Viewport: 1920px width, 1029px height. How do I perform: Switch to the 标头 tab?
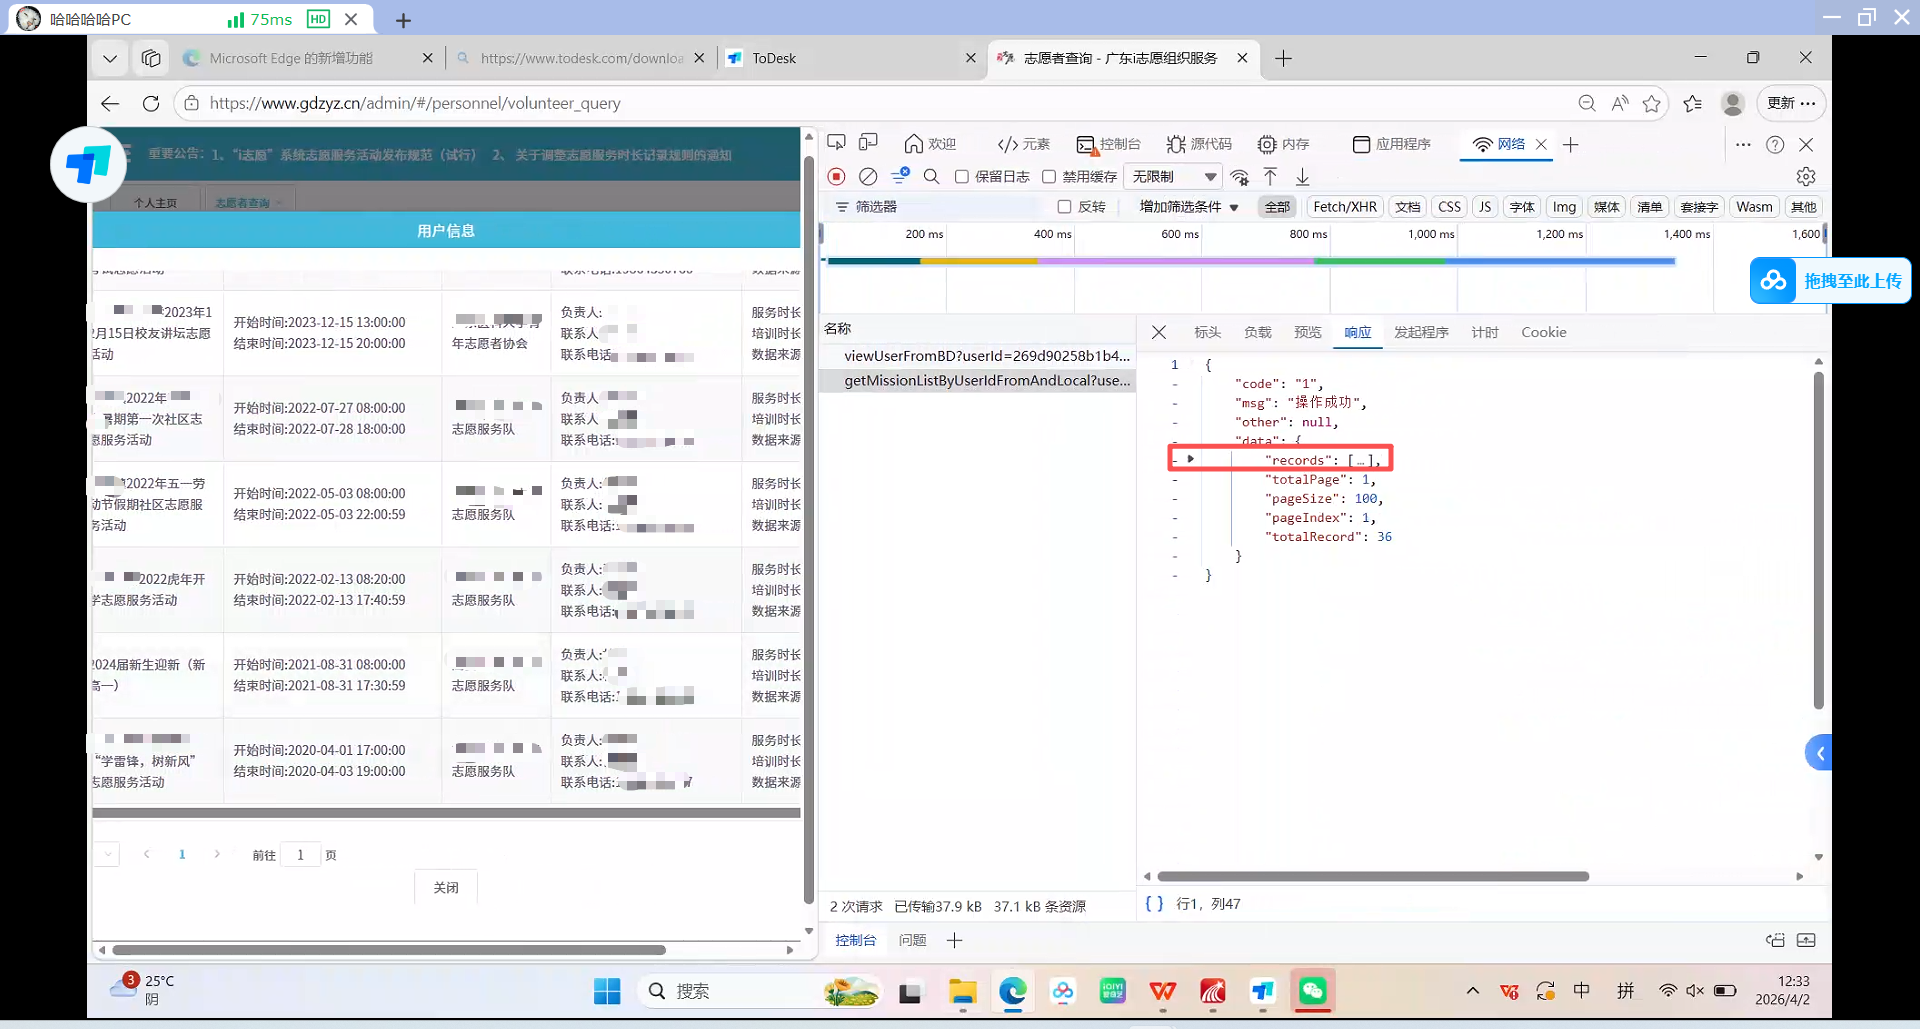(1207, 332)
